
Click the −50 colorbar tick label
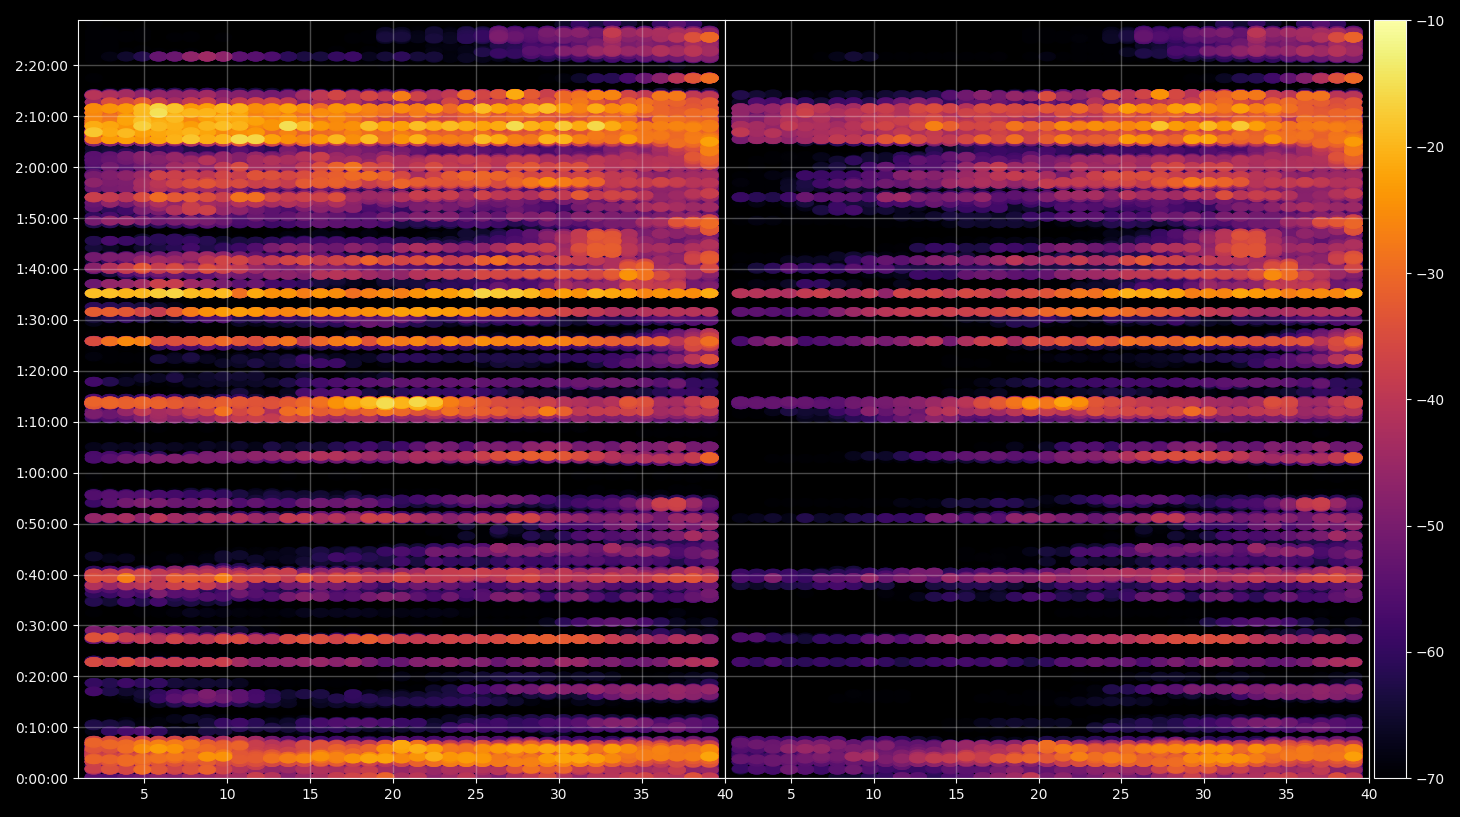point(1430,526)
